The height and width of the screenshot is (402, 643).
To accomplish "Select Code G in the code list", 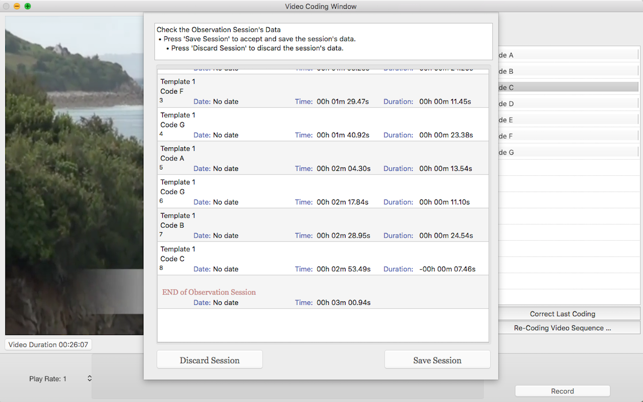I will (x=568, y=152).
